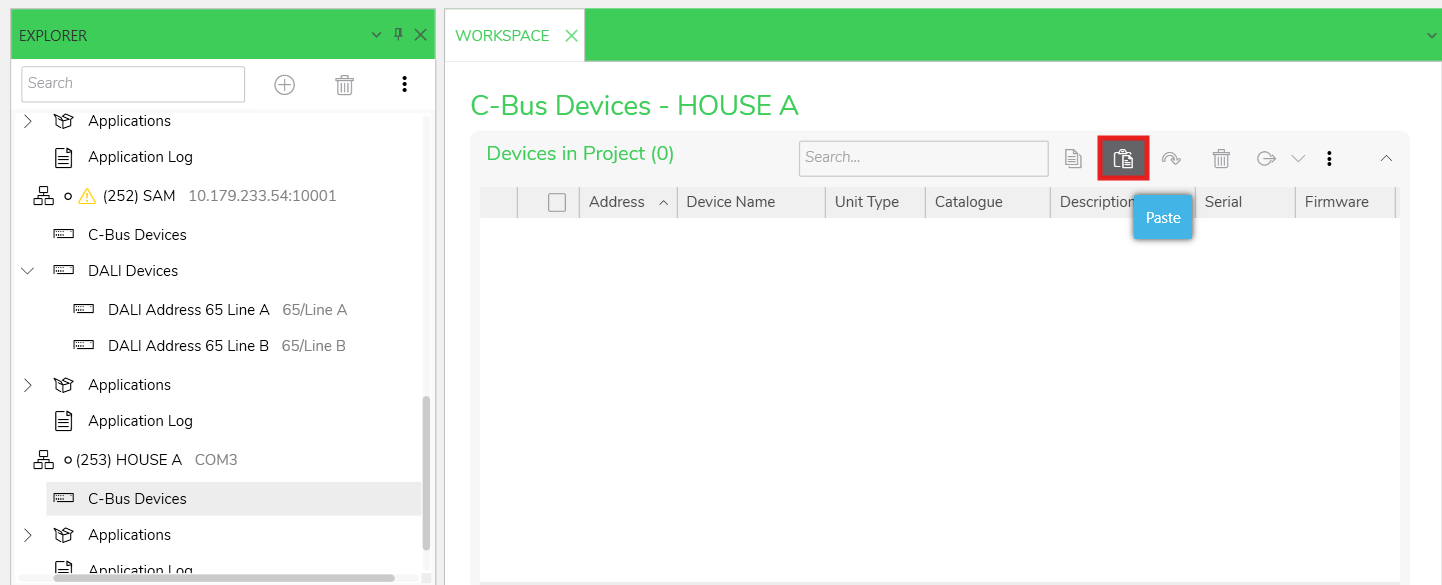The height and width of the screenshot is (585, 1442).
Task: Switch to the WORKSPACE tab
Action: click(502, 36)
